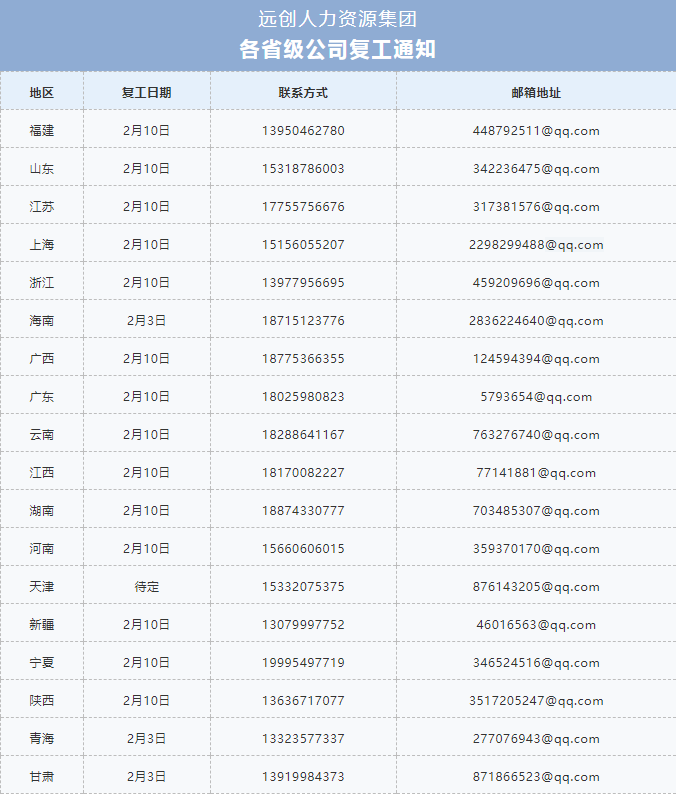Select the 邮箱地址 column header
Screen dimensions: 676x794
[x=536, y=92]
